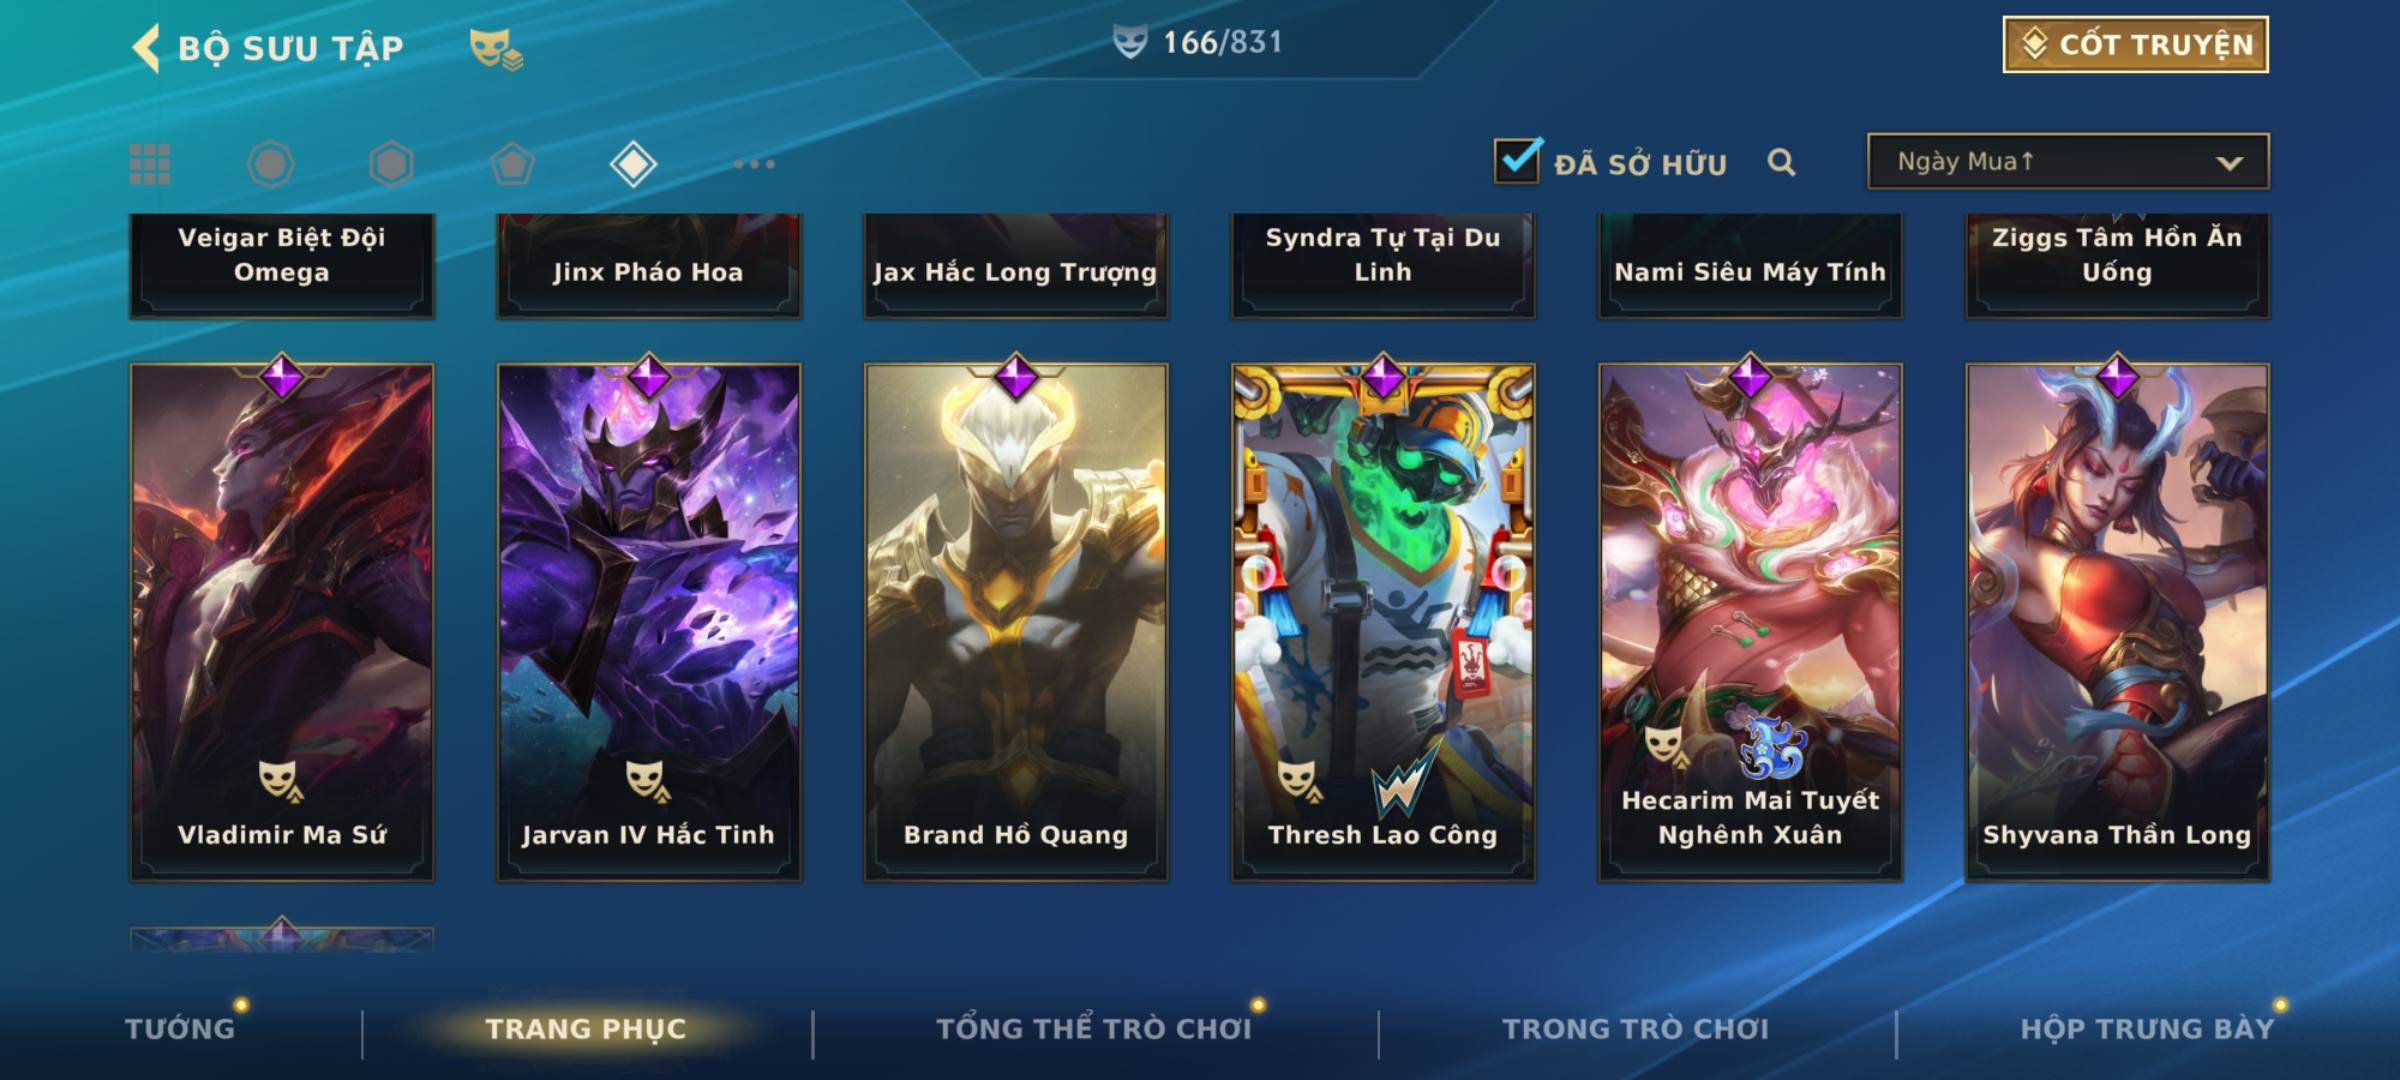This screenshot has height=1080, width=2400.
Task: Select the hexagon rarity filter icon
Action: pyautogui.click(x=391, y=164)
